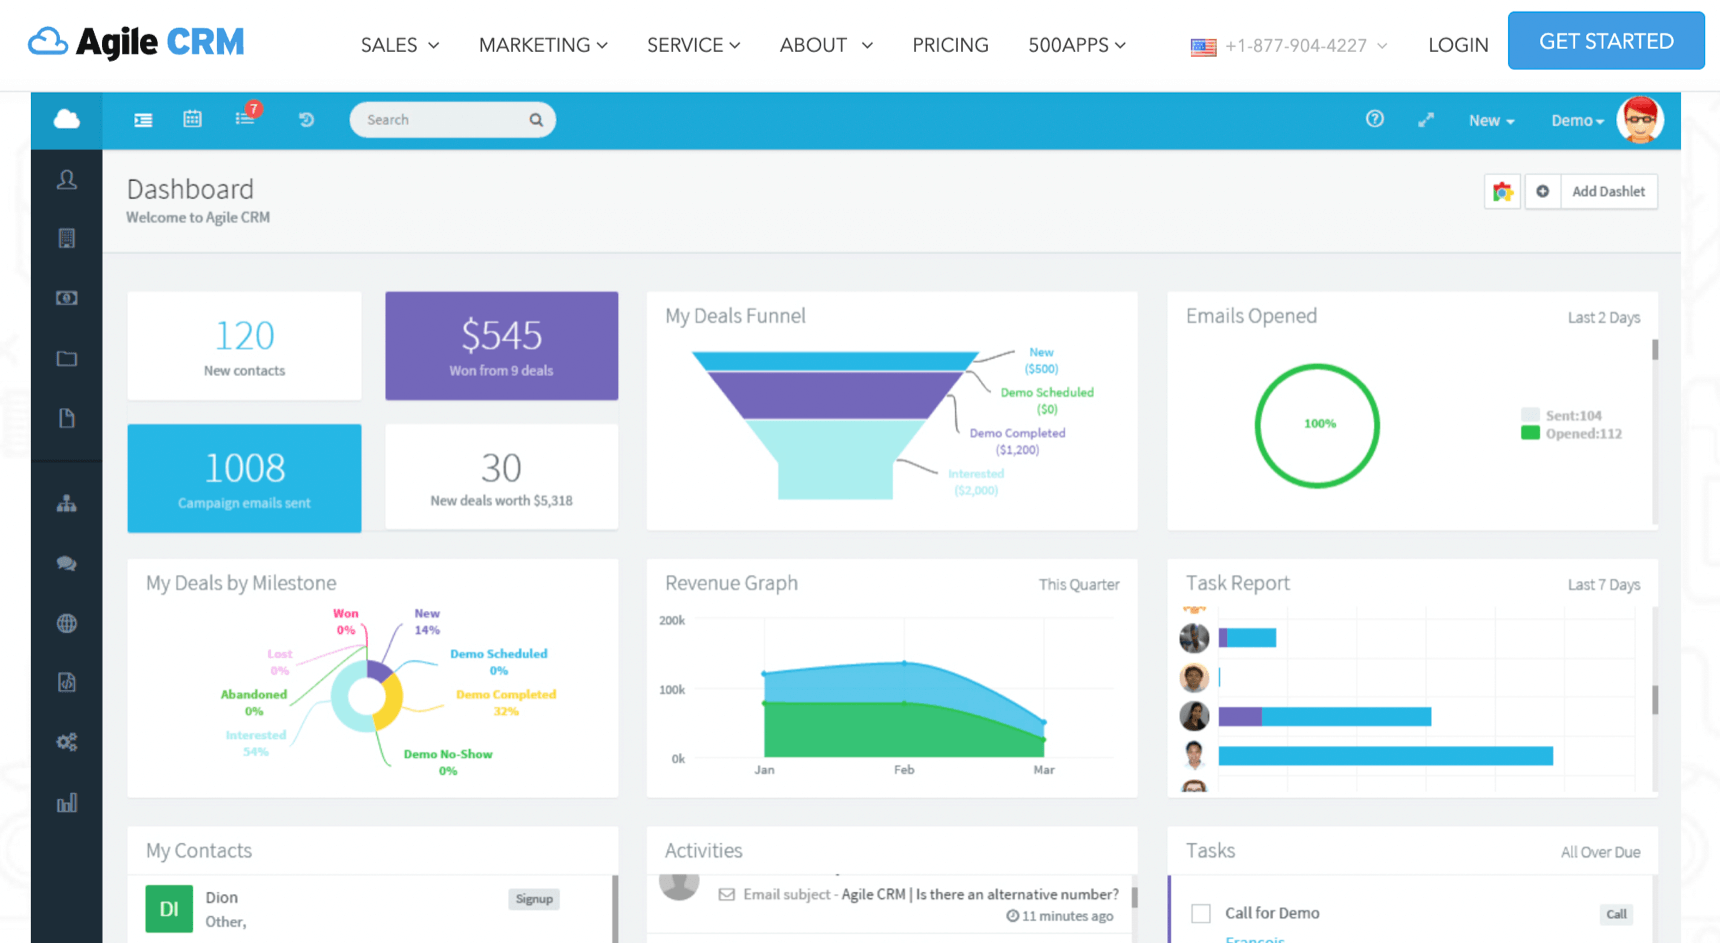This screenshot has height=943, width=1720.
Task: Click the green Opened legend swatch
Action: pyautogui.click(x=1530, y=433)
